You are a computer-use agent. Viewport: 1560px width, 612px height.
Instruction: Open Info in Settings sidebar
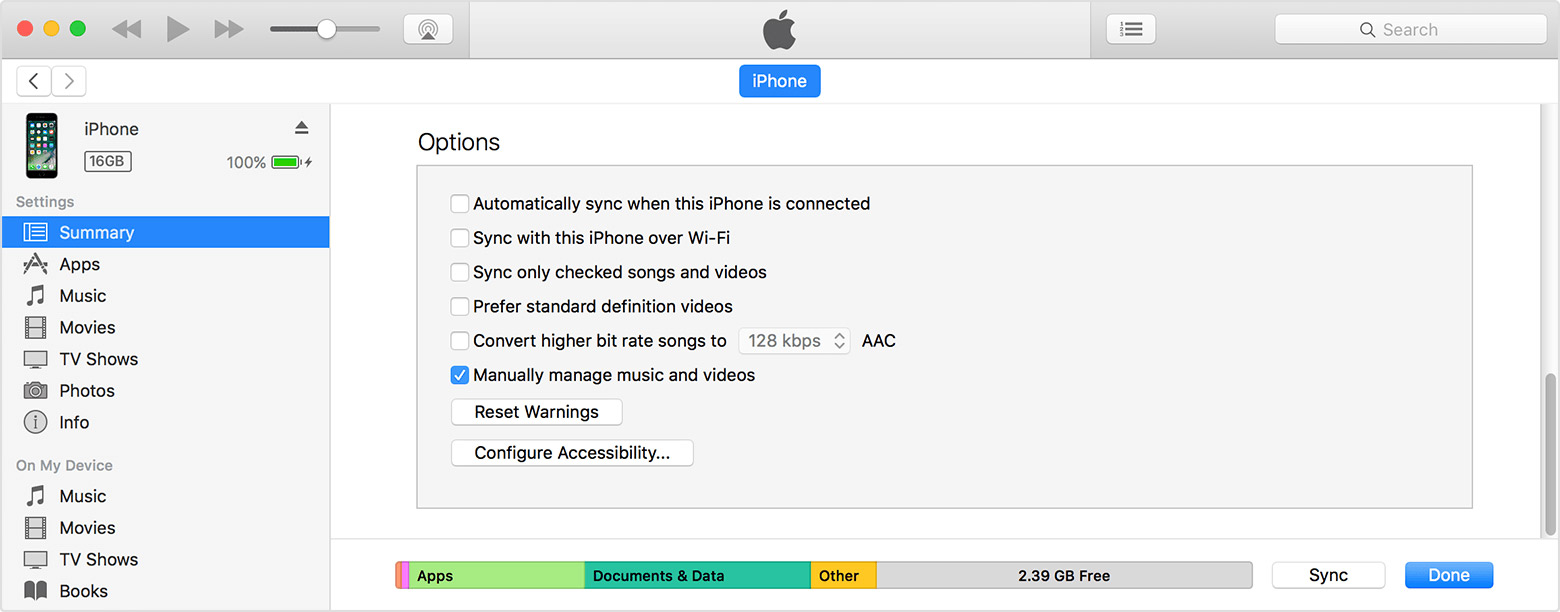coord(165,422)
